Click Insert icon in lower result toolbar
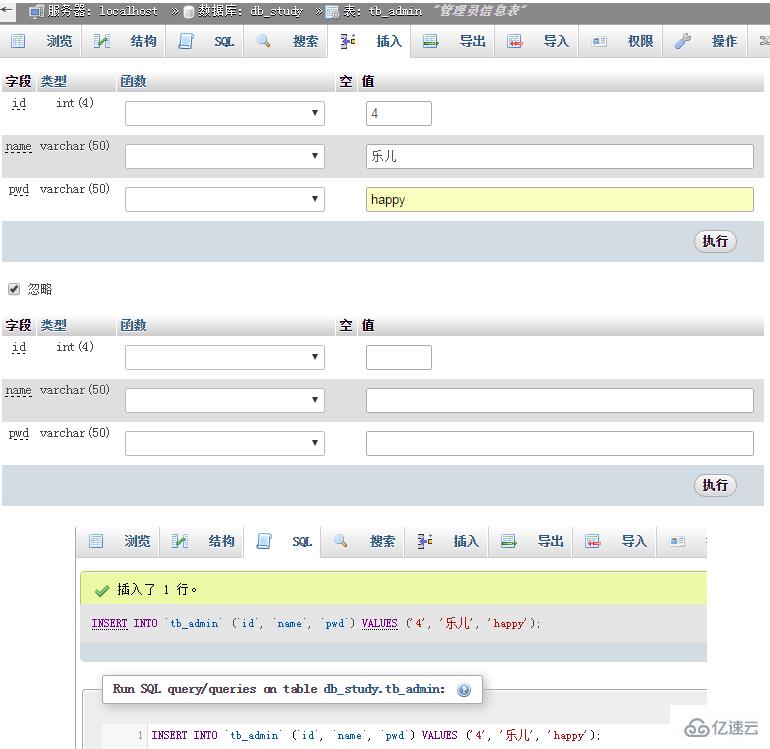 [425, 541]
